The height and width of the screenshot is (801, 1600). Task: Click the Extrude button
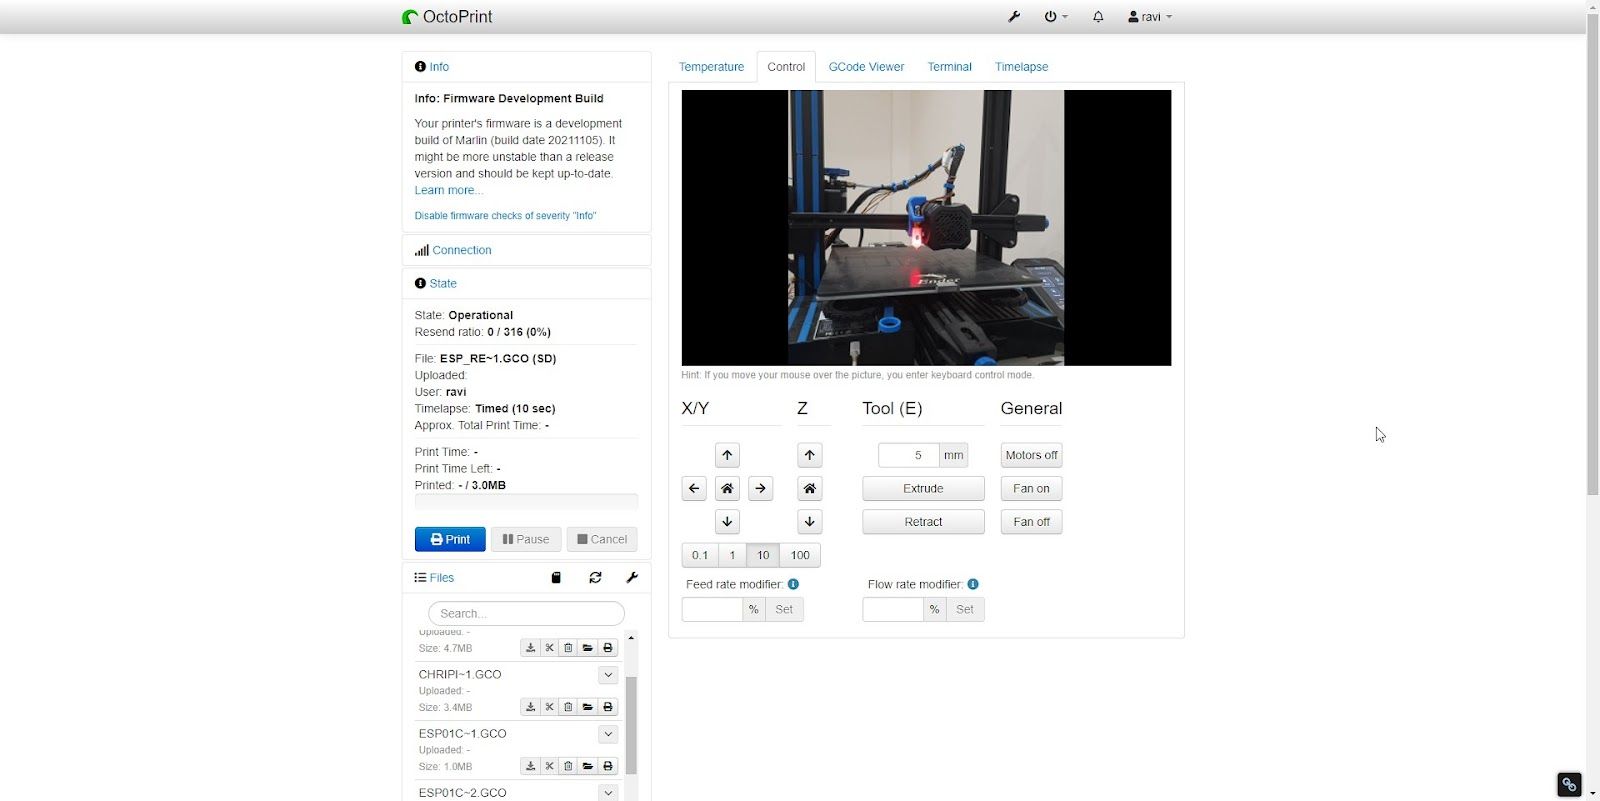(923, 489)
